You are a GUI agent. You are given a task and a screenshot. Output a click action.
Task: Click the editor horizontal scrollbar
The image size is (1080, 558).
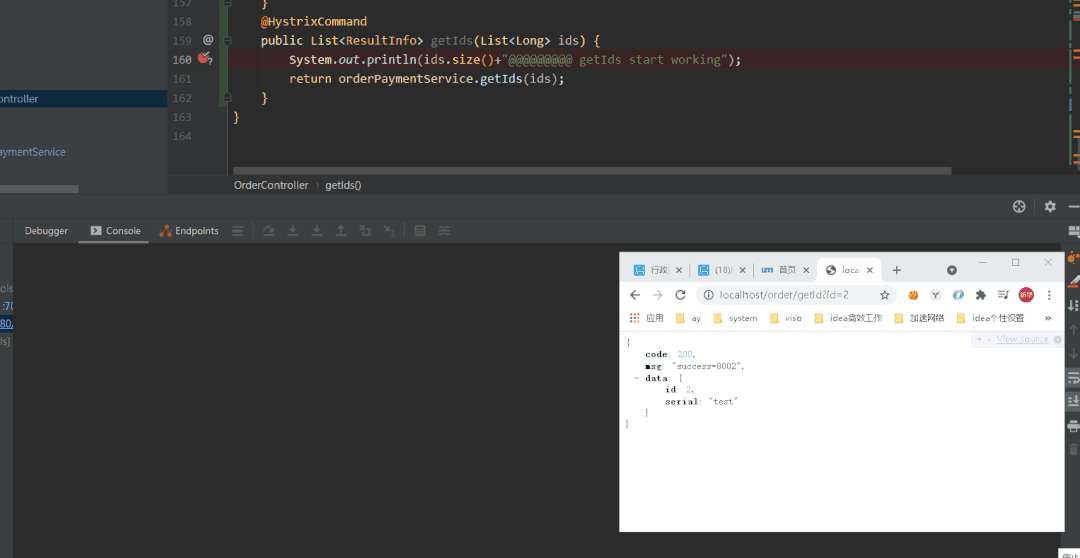click(x=592, y=170)
